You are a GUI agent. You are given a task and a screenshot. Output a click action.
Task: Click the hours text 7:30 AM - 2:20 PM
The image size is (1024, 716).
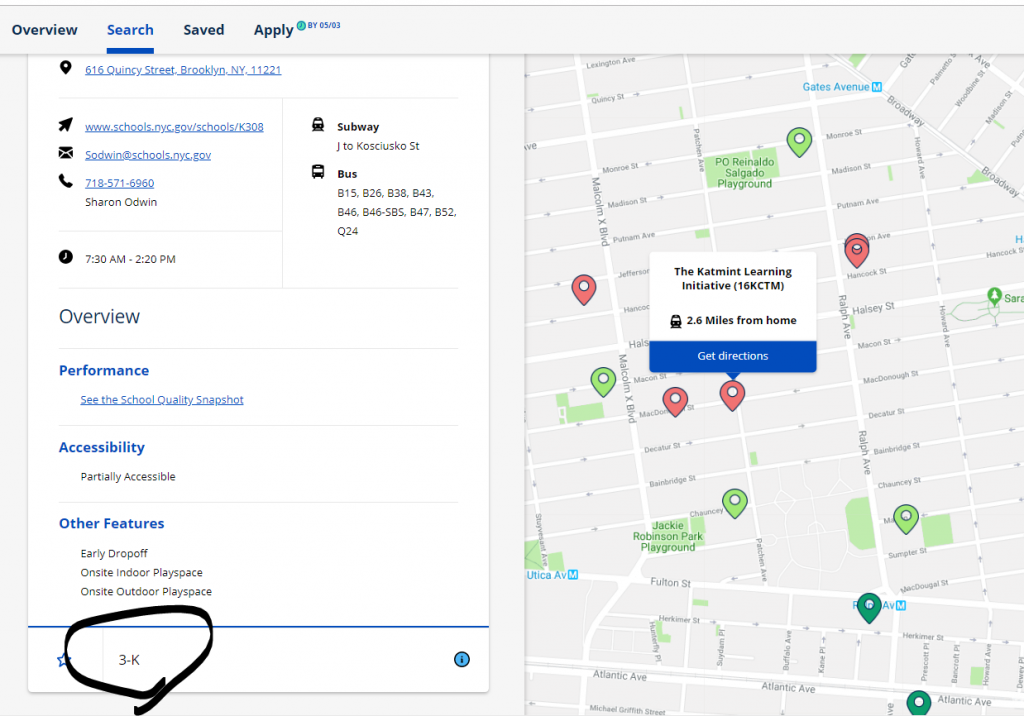[130, 259]
